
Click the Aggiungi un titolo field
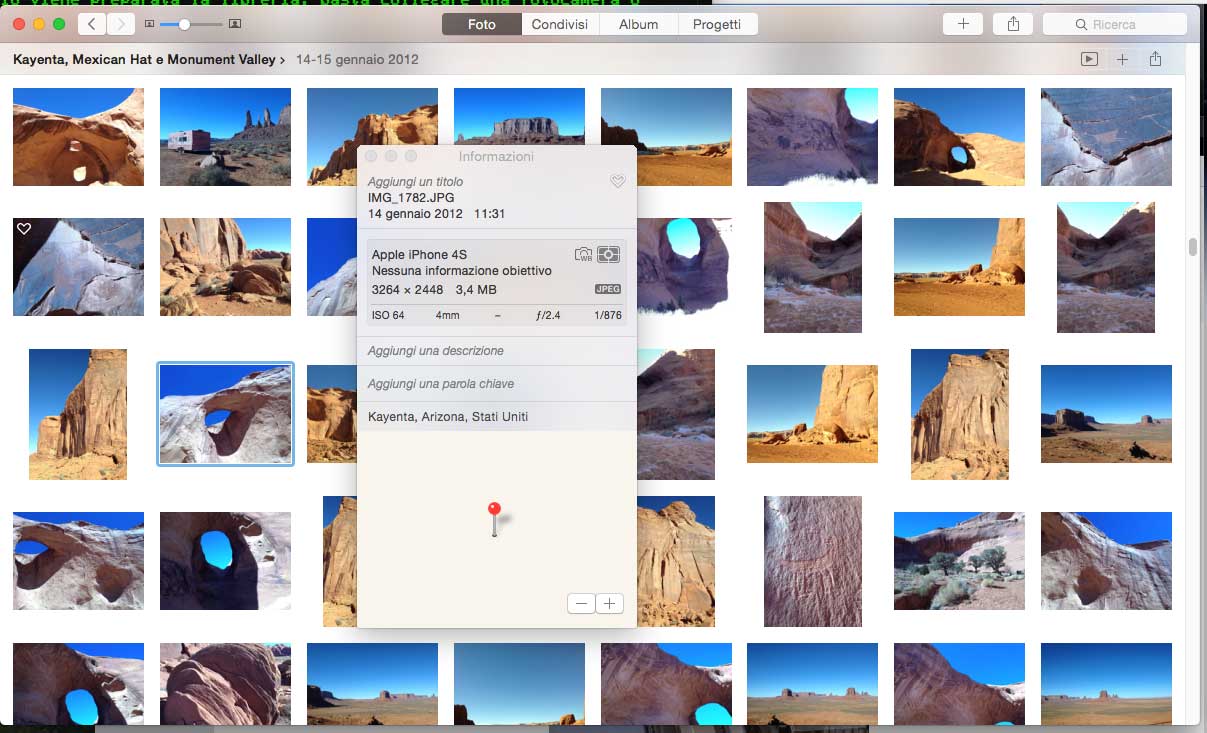[415, 182]
